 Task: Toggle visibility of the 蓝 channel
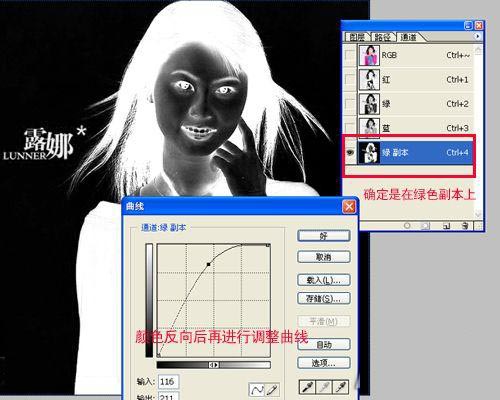point(350,127)
